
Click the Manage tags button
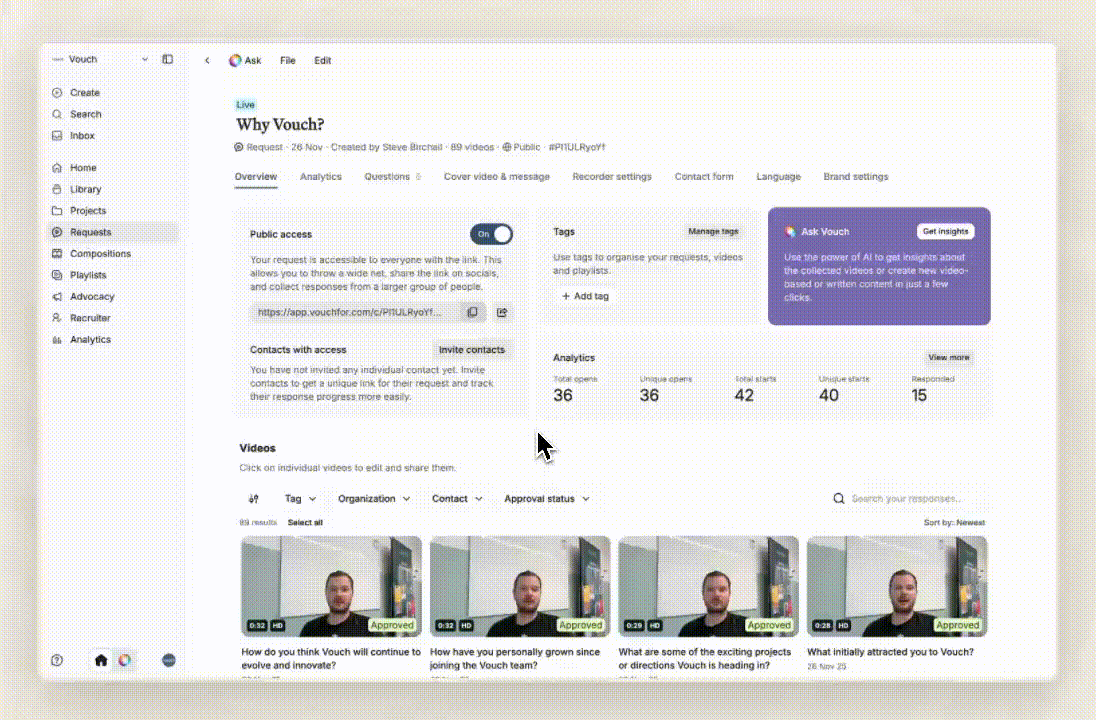coord(713,231)
